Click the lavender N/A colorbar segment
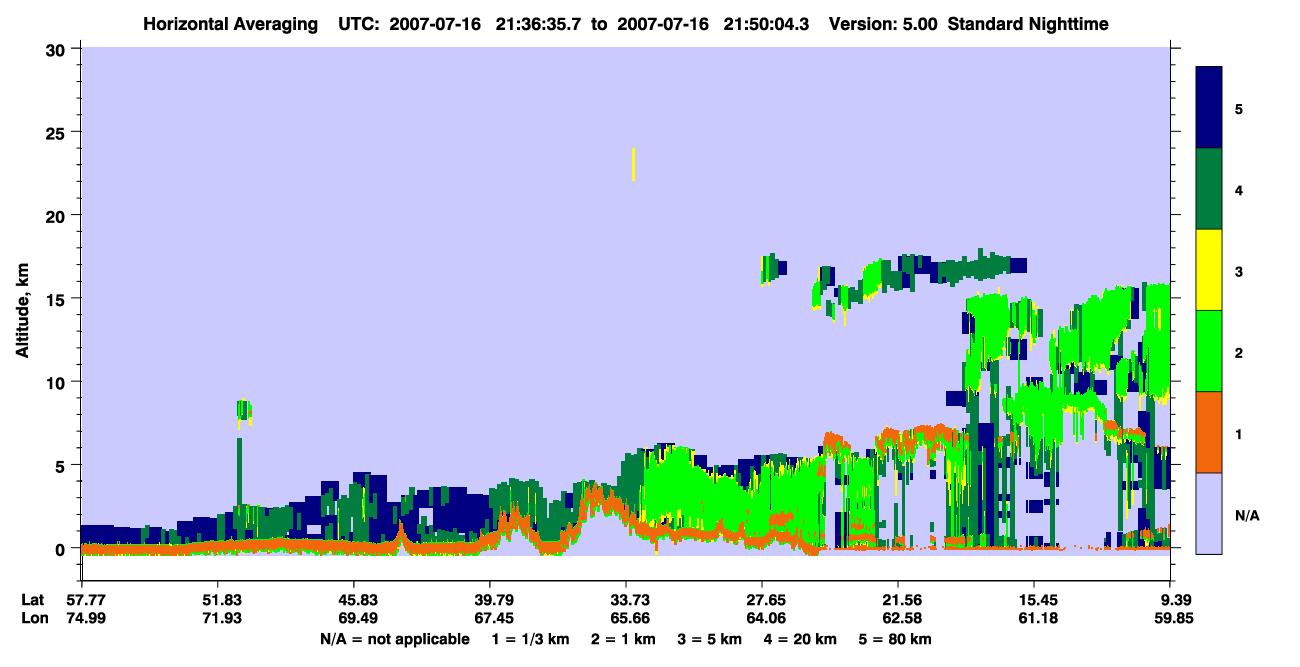Viewport: 1300px width, 667px height. point(1209,513)
